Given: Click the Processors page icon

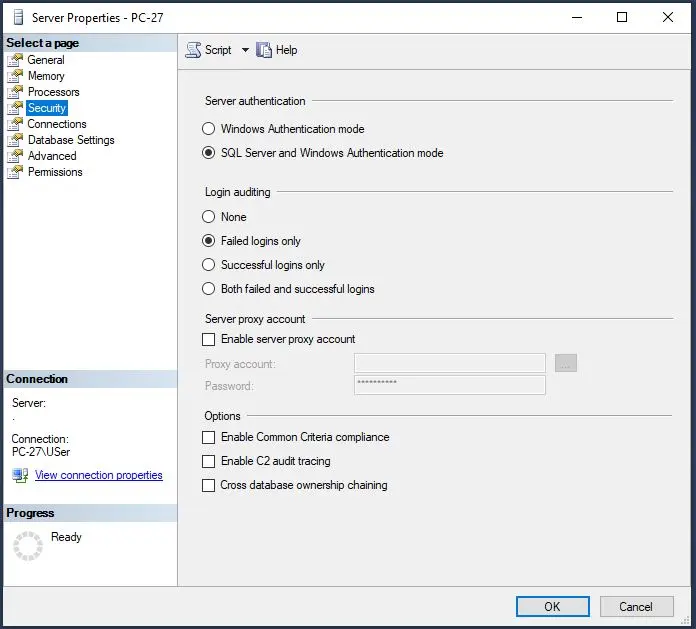Looking at the screenshot, I should tap(15, 92).
